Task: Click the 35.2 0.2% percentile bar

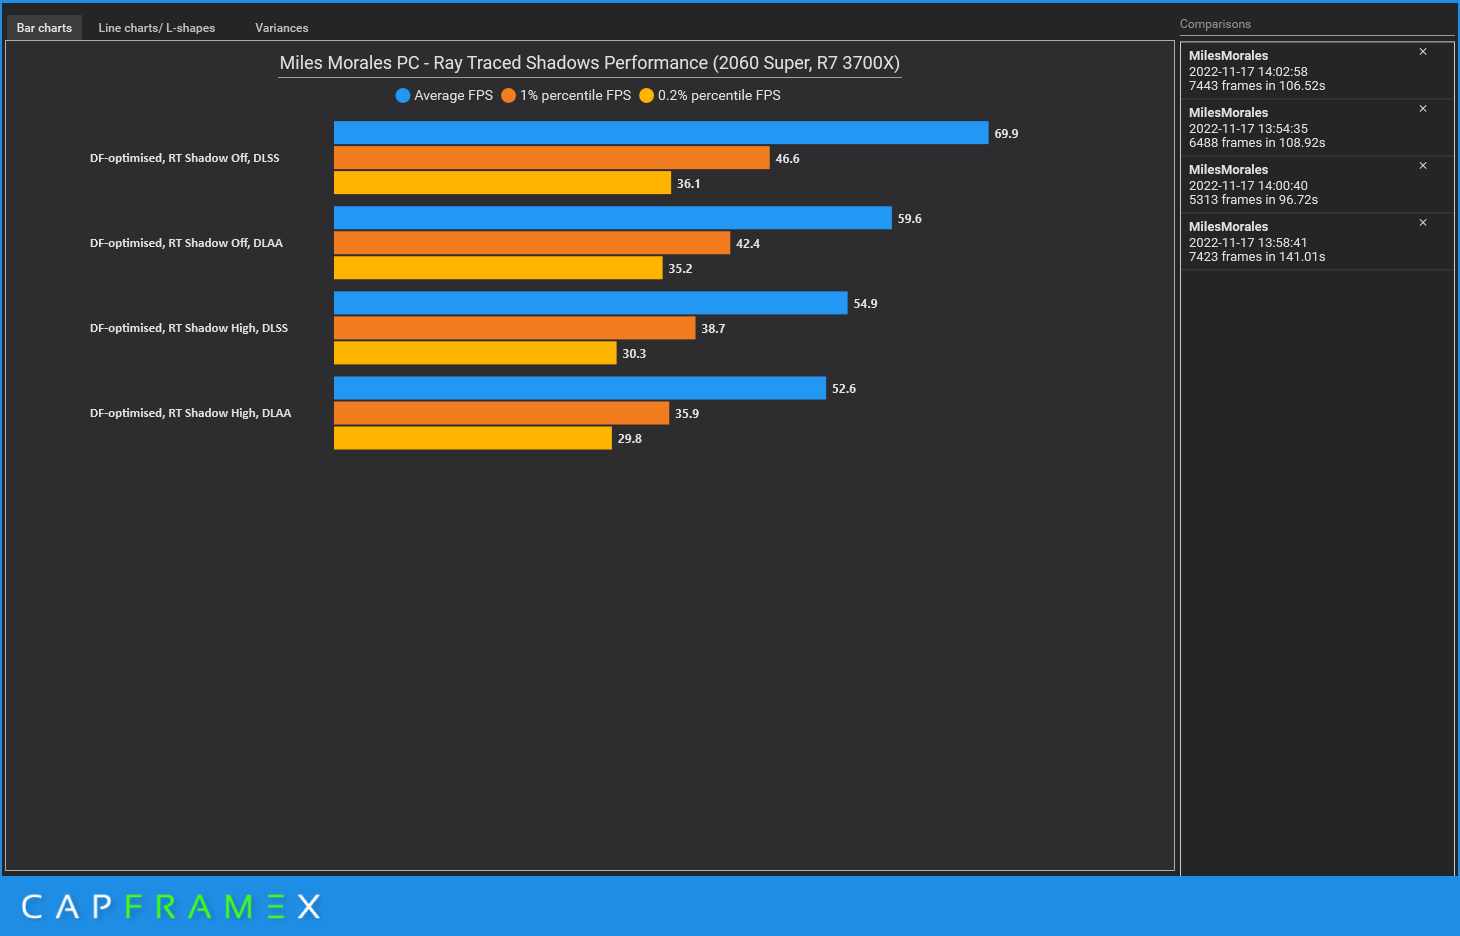Action: coord(498,268)
